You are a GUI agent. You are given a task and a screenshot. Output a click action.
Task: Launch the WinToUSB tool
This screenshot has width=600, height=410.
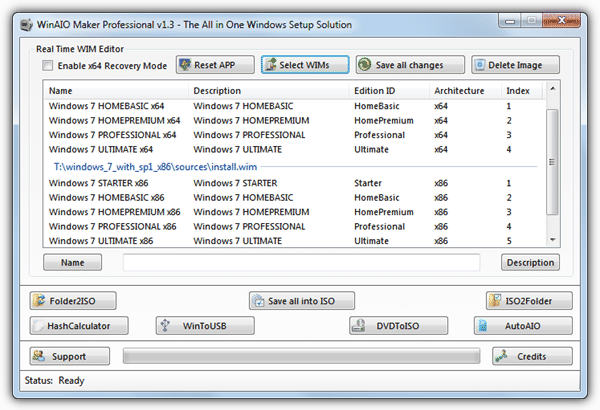tap(205, 326)
